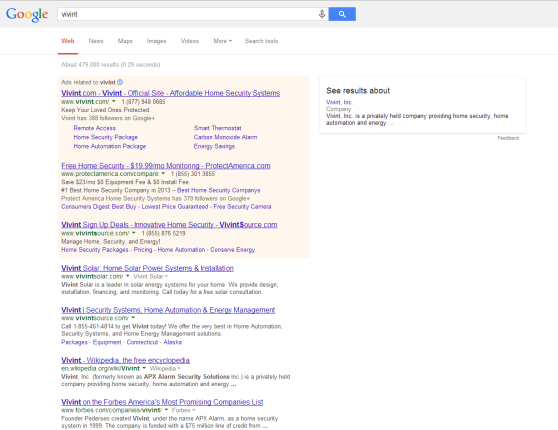Open 'Best Home Security Companys' link
This screenshot has width=558, height=430.
(x=219, y=190)
